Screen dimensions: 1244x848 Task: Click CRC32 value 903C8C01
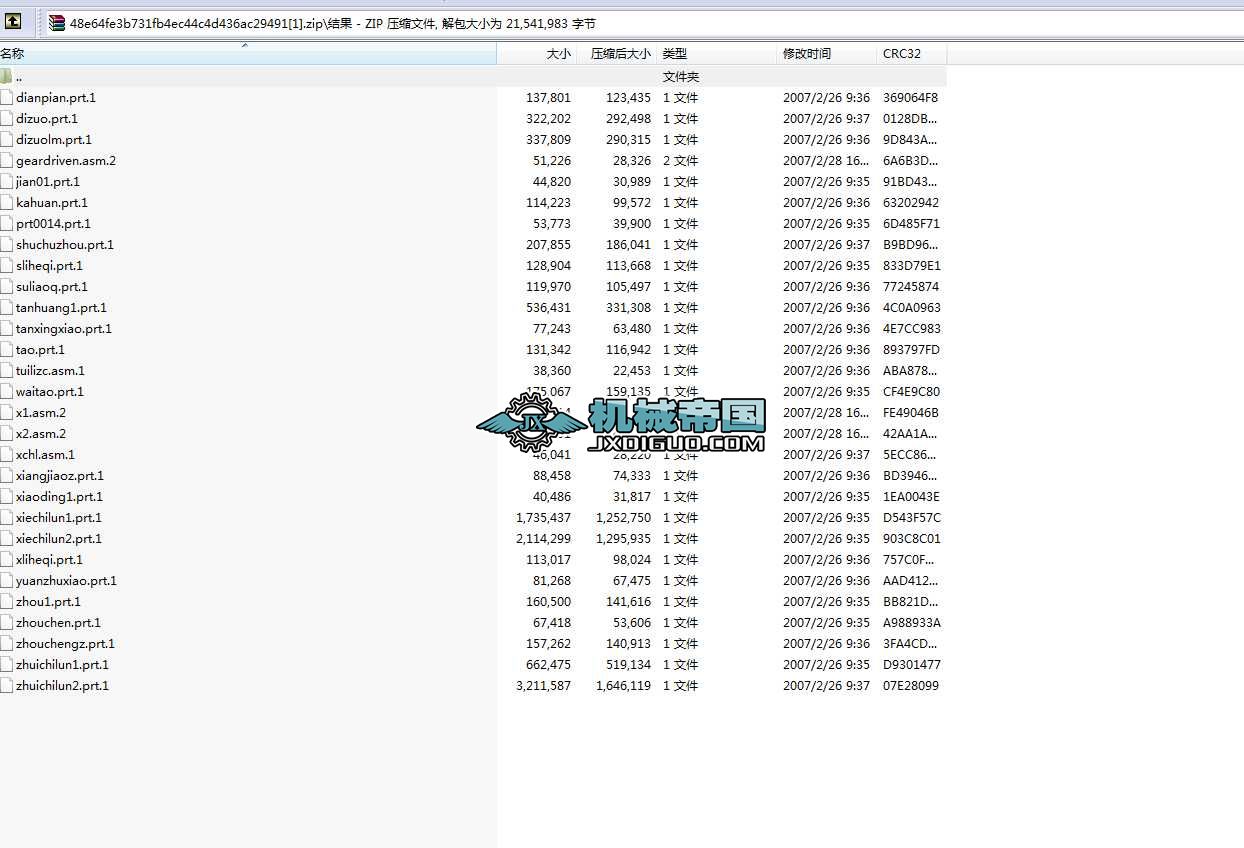pyautogui.click(x=911, y=539)
